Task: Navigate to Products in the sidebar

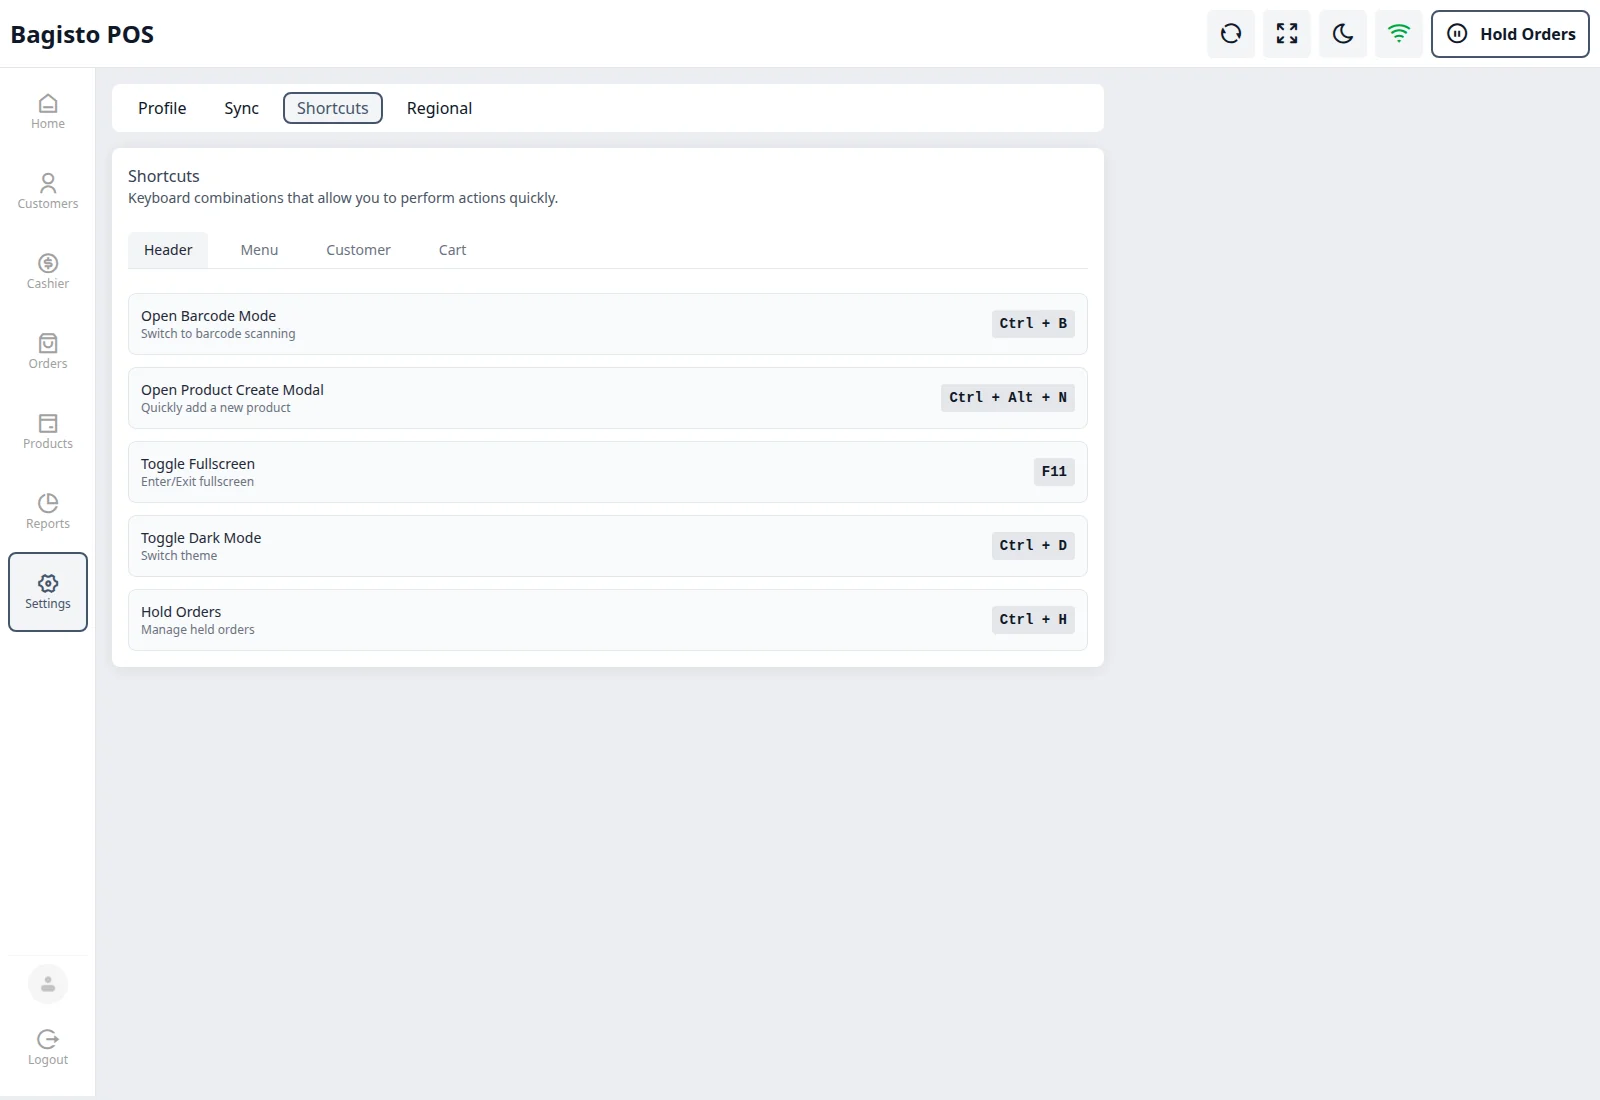Action: coord(48,432)
